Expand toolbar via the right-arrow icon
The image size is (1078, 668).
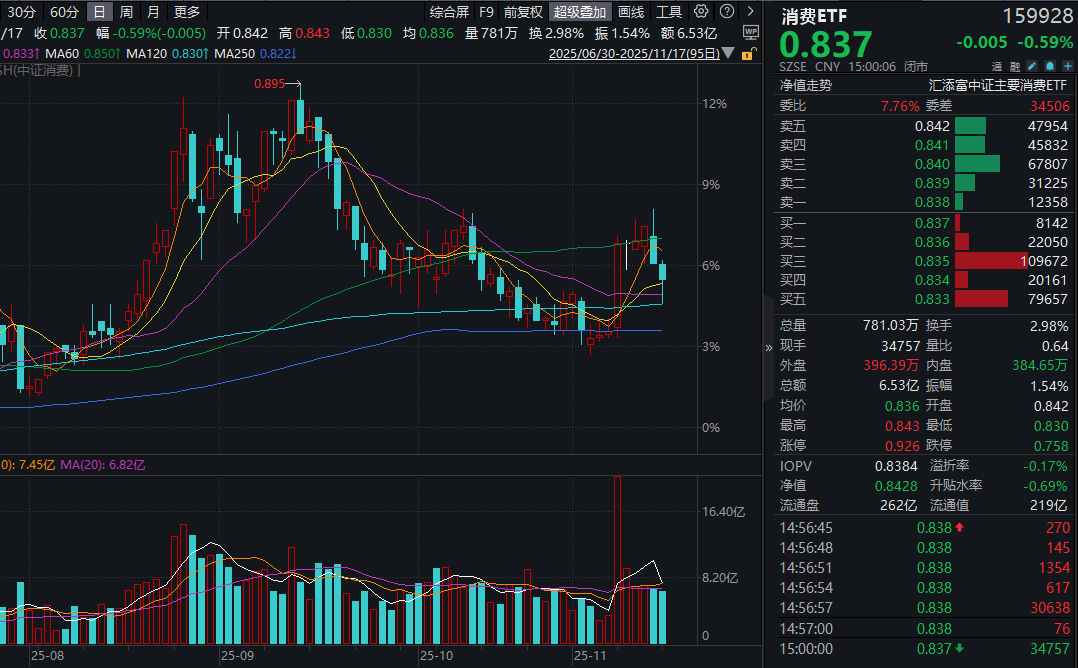click(749, 13)
